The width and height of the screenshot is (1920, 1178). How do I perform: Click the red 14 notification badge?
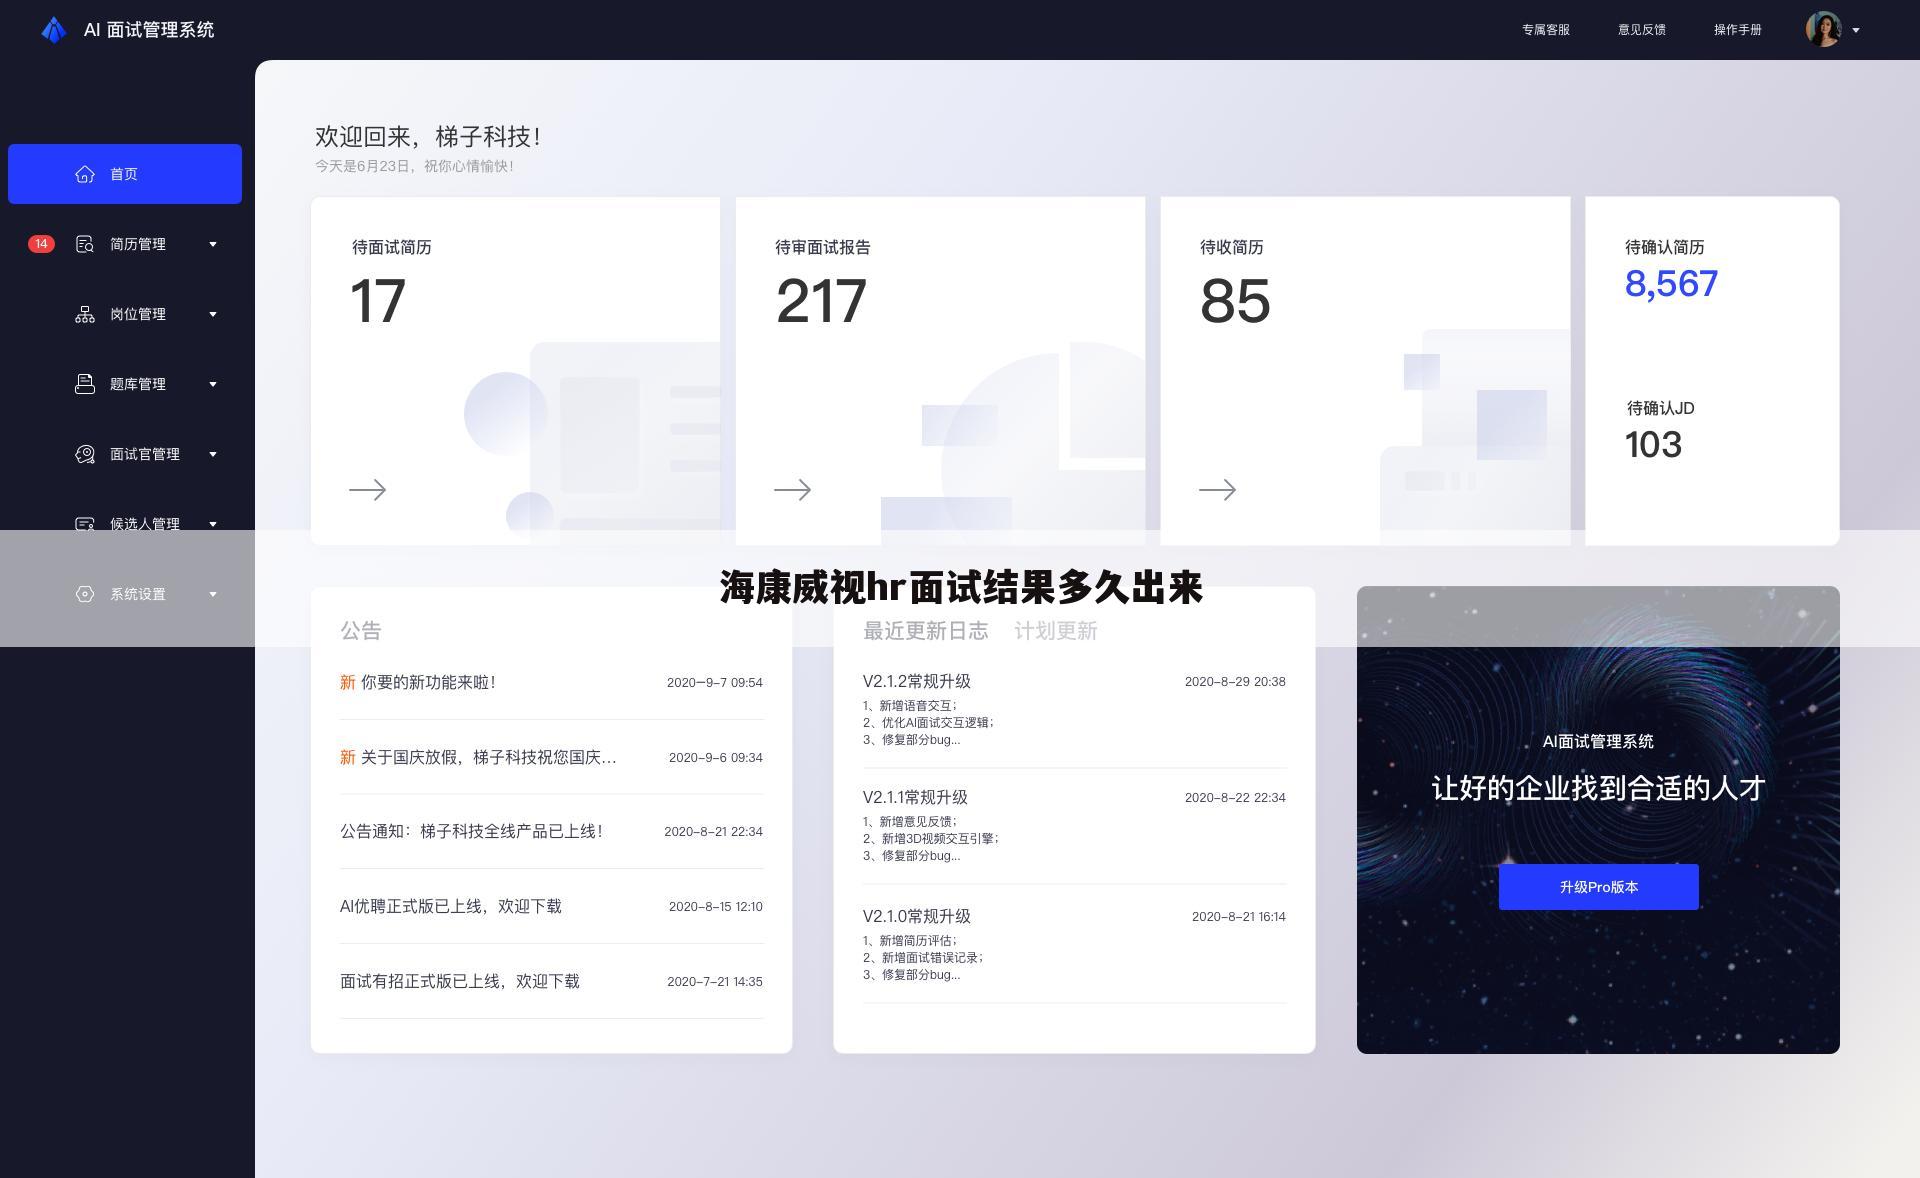(41, 244)
